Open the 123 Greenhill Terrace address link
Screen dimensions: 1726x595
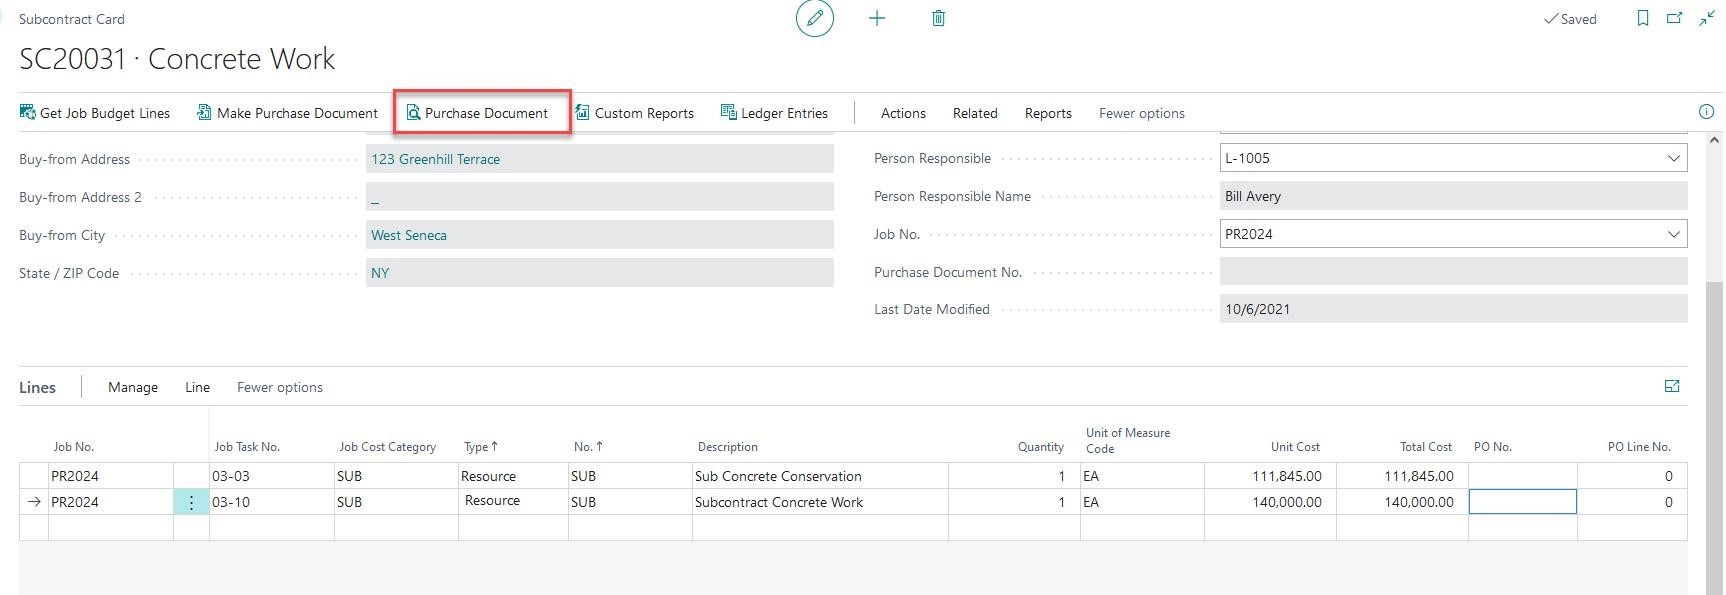coord(435,159)
